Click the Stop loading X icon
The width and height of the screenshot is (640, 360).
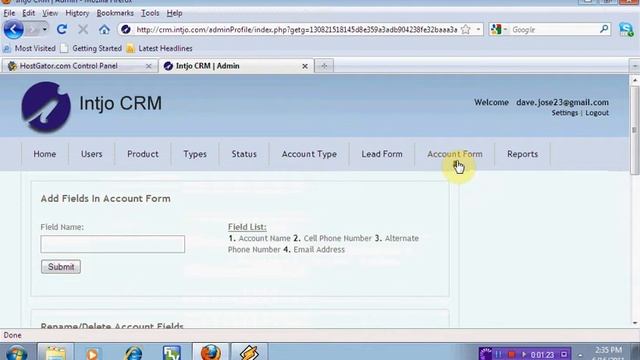coord(83,29)
